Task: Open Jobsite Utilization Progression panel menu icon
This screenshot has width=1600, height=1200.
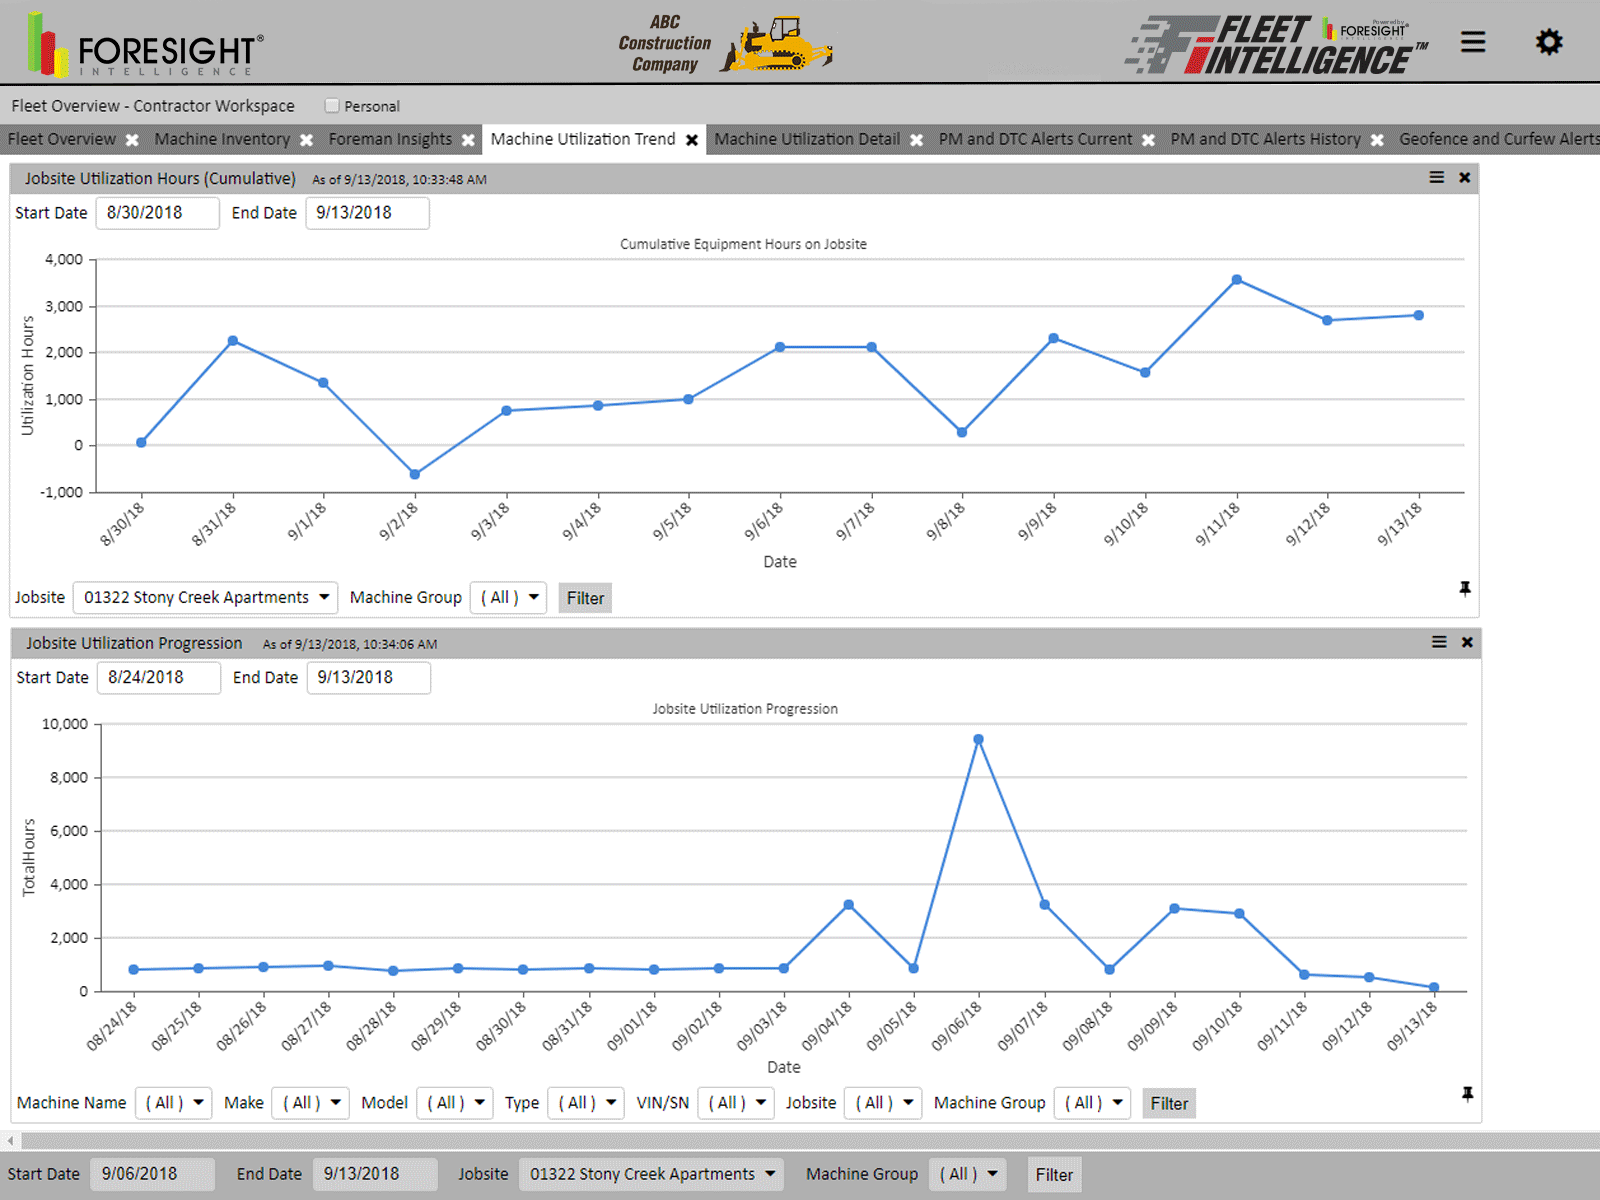Action: pos(1439,642)
